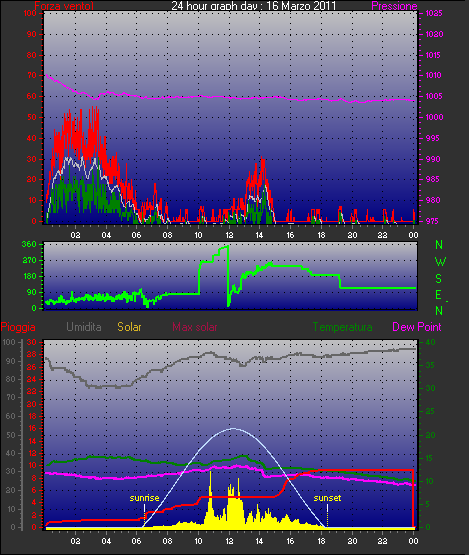Image resolution: width=469 pixels, height=555 pixels.
Task: Click the 'E' compass direction letter
Action: pos(438,295)
